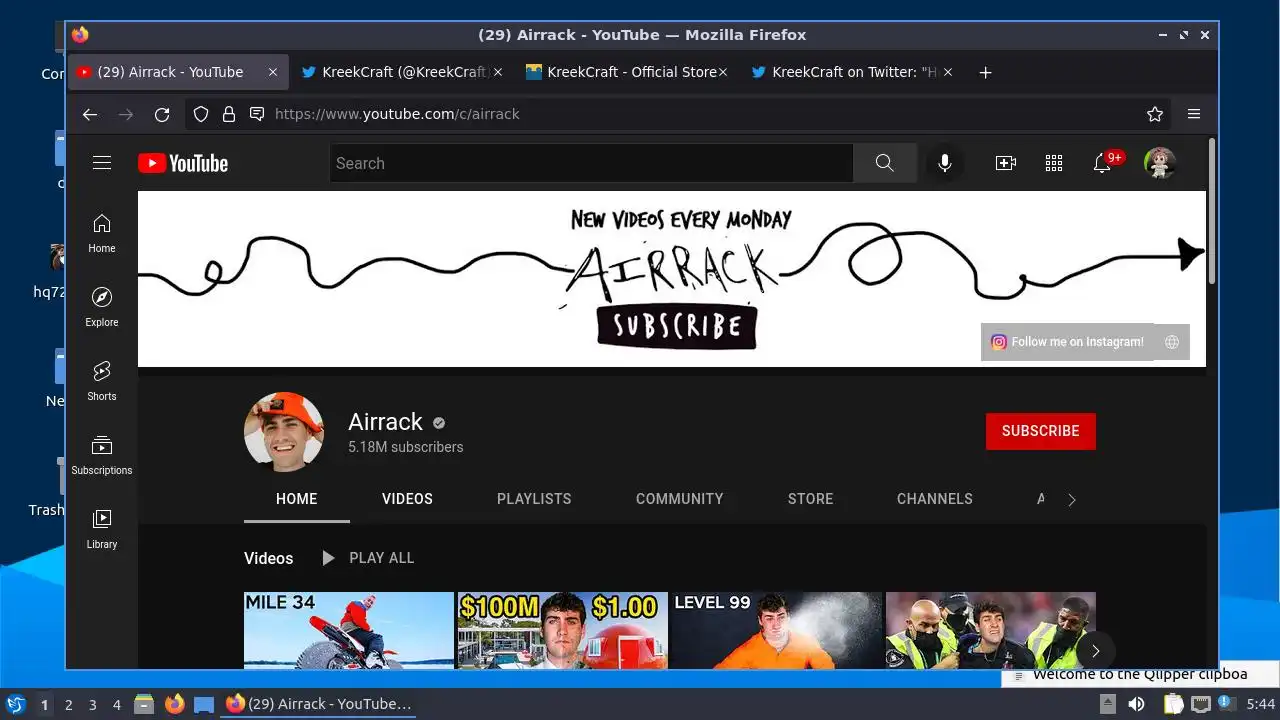
Task: Switch to the CHANNELS channel tab
Action: (x=935, y=499)
